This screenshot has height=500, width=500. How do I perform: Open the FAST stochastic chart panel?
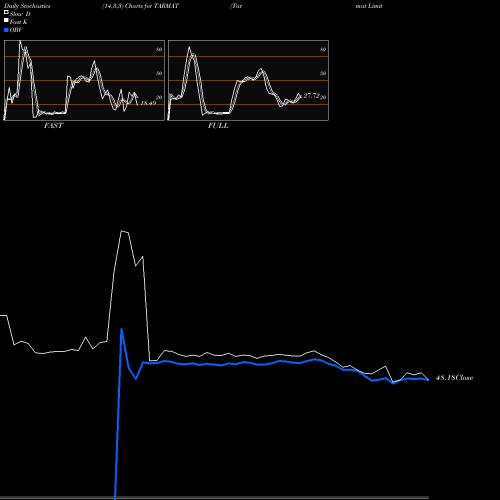pos(84,80)
